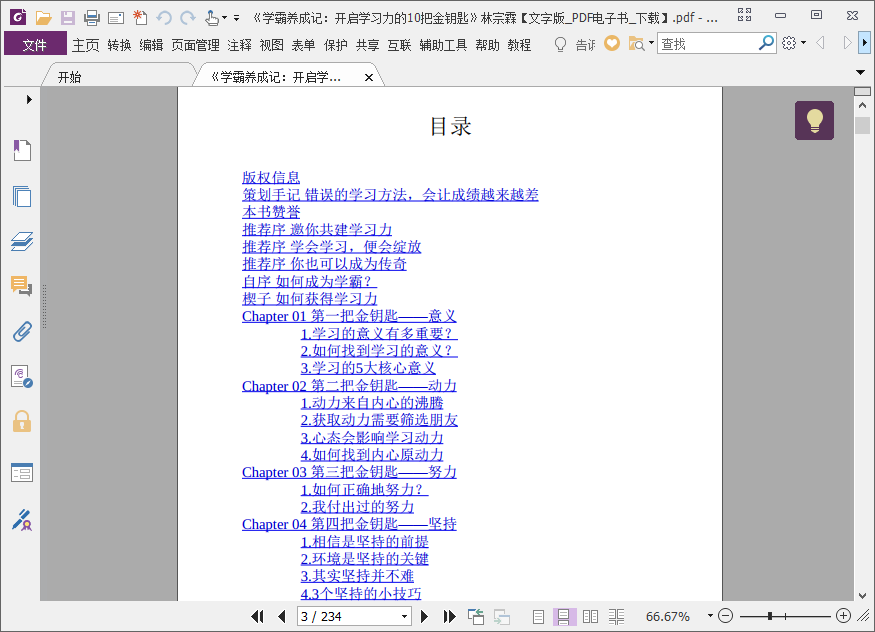This screenshot has height=632, width=875.
Task: Open the zoom percentage dropdown
Action: point(710,616)
